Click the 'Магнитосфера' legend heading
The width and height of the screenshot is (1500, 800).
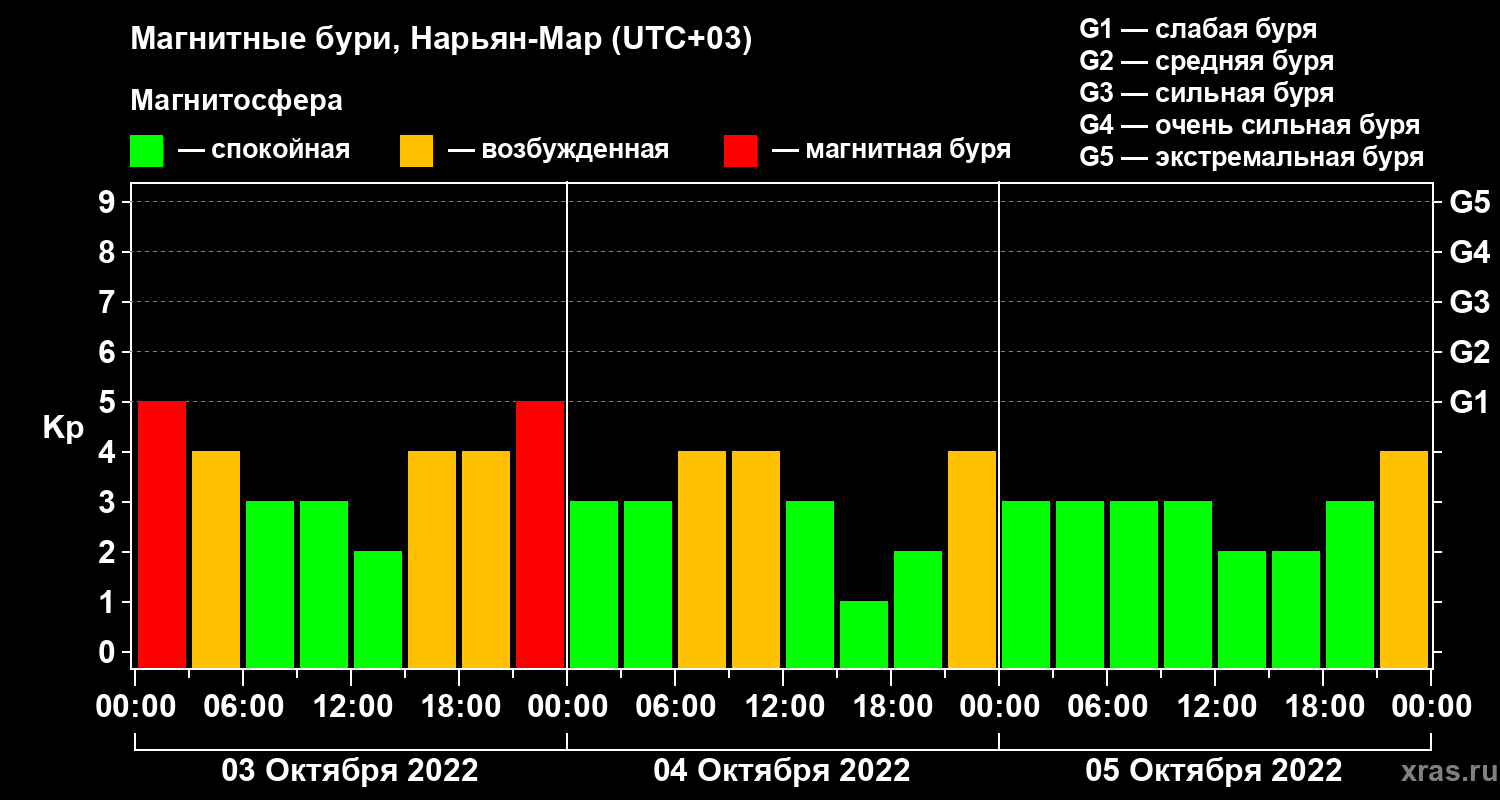pos(236,101)
